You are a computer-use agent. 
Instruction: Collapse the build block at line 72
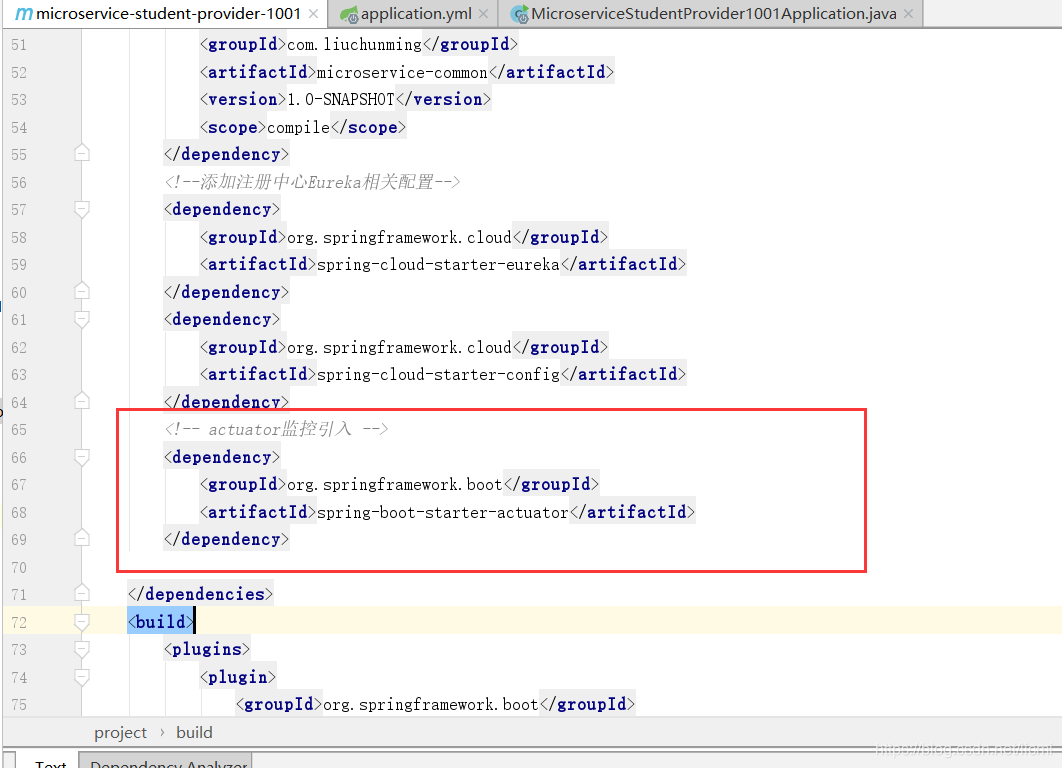[x=81, y=622]
